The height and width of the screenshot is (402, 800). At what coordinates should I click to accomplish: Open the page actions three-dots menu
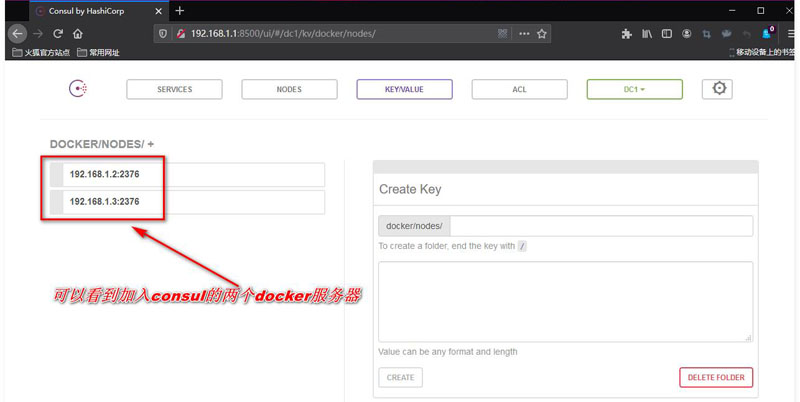[524, 34]
